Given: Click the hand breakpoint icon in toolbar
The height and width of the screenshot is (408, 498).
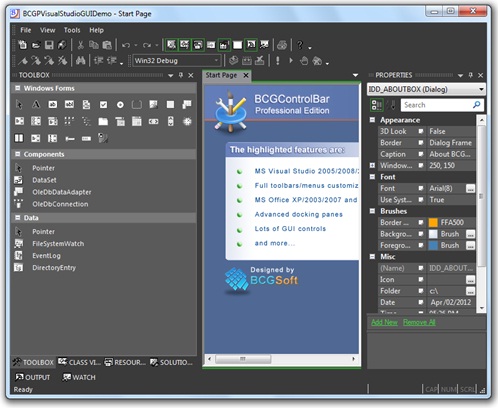Looking at the screenshot, I should coord(304,61).
